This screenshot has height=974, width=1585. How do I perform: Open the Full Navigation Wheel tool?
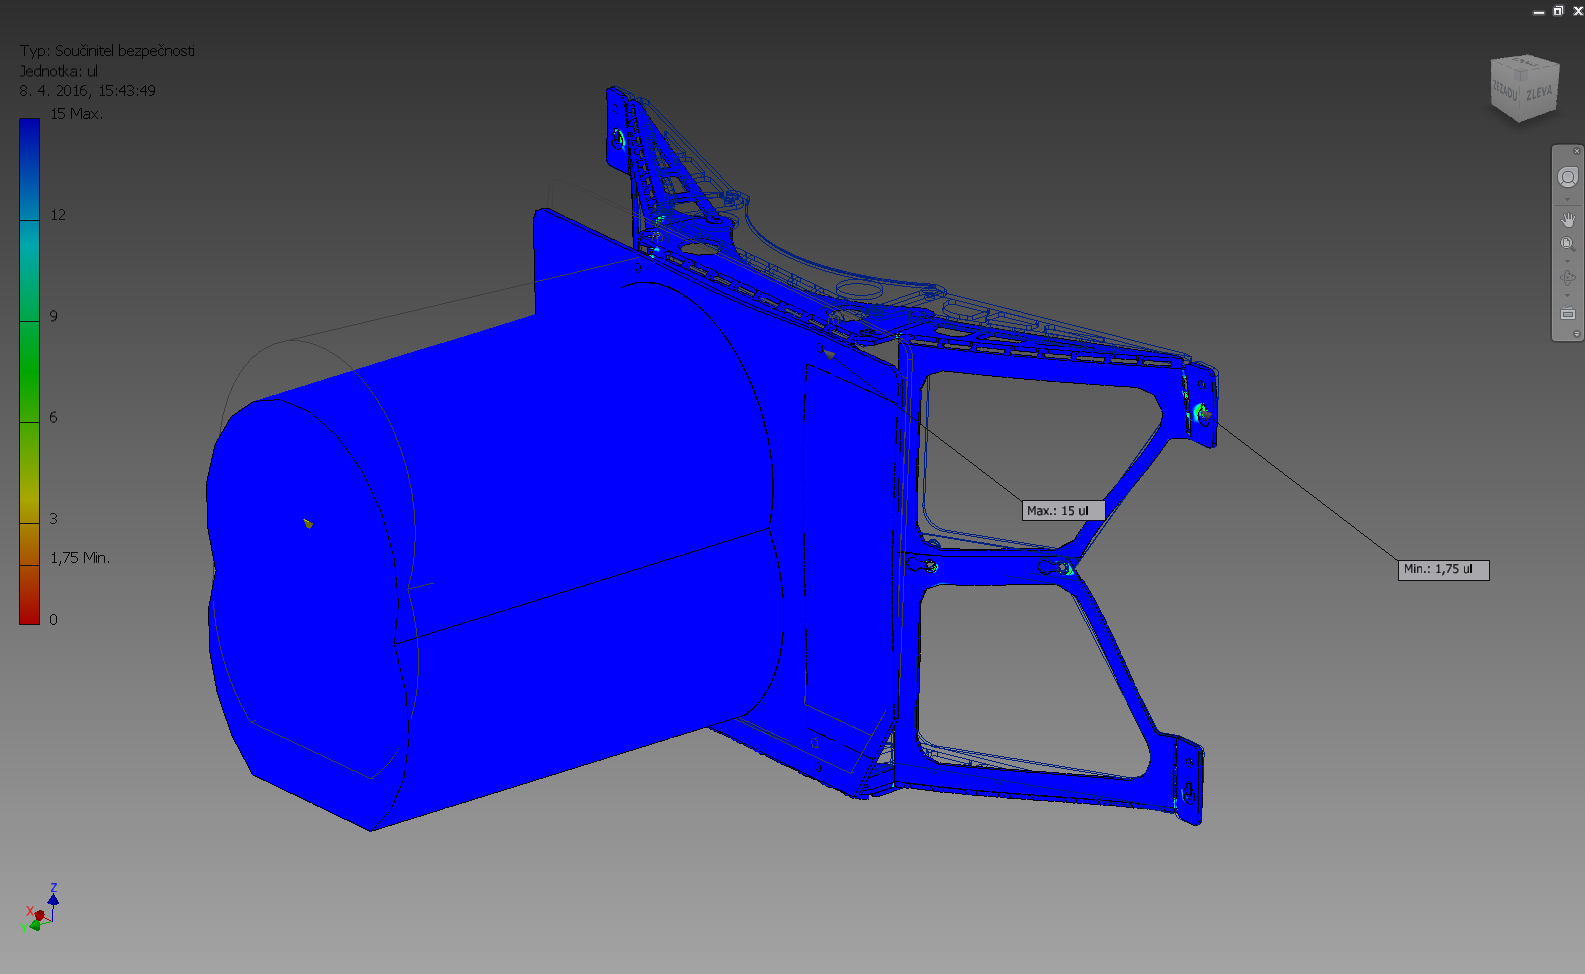click(x=1567, y=177)
